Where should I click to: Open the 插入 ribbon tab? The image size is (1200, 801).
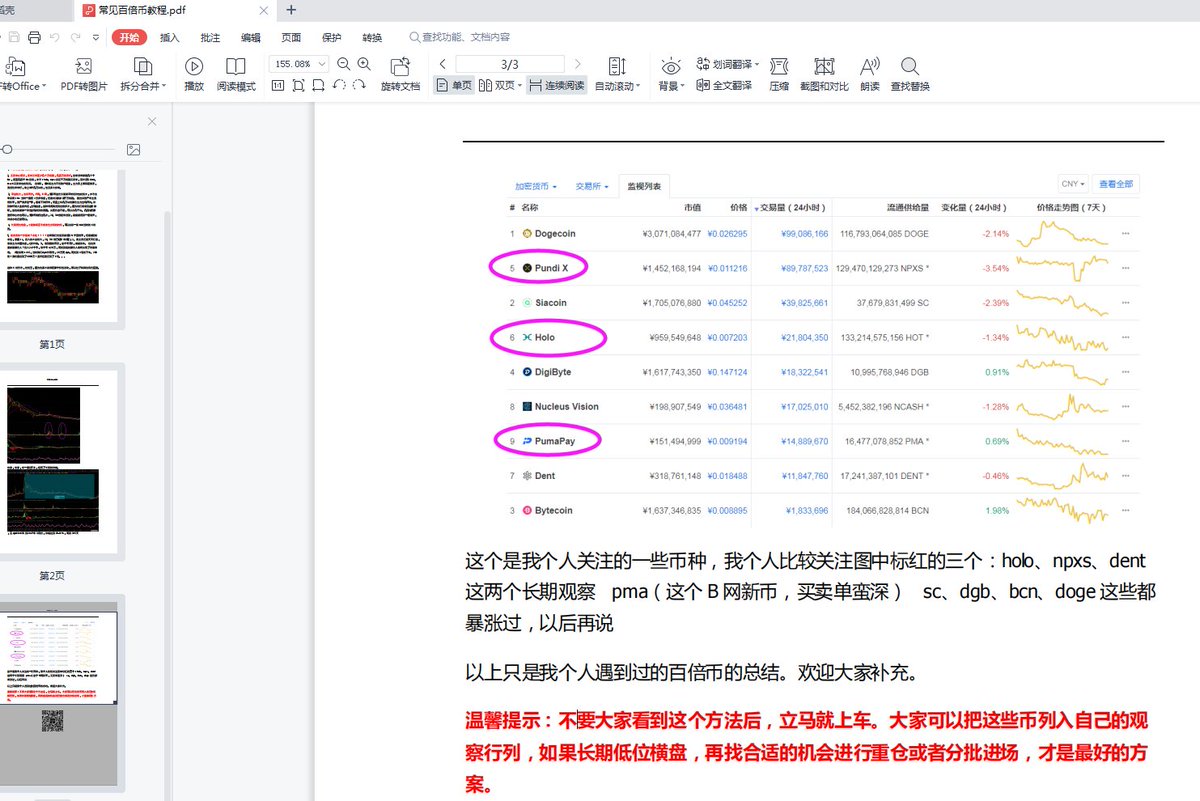pos(170,37)
